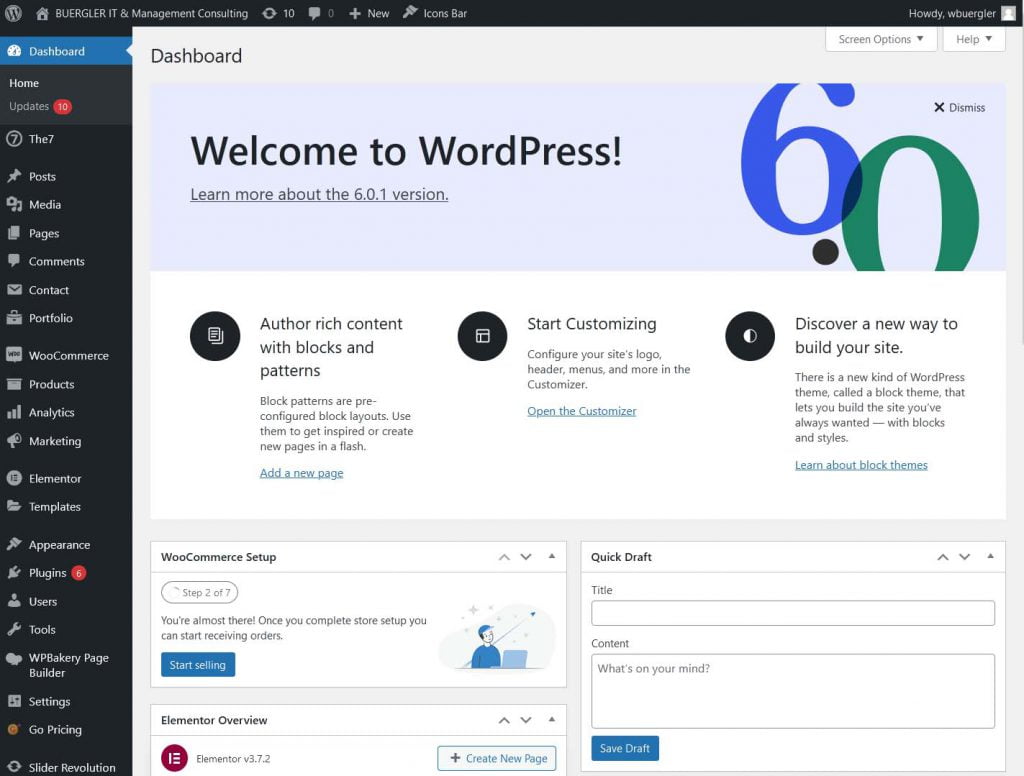Open The7 theme icon in sidebar
1024x776 pixels.
(14, 138)
